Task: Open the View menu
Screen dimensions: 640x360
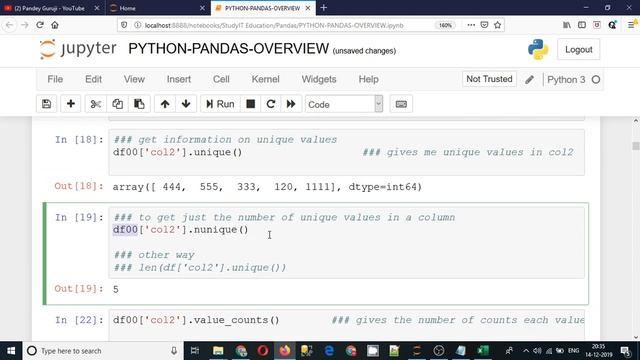Action: [x=134, y=79]
